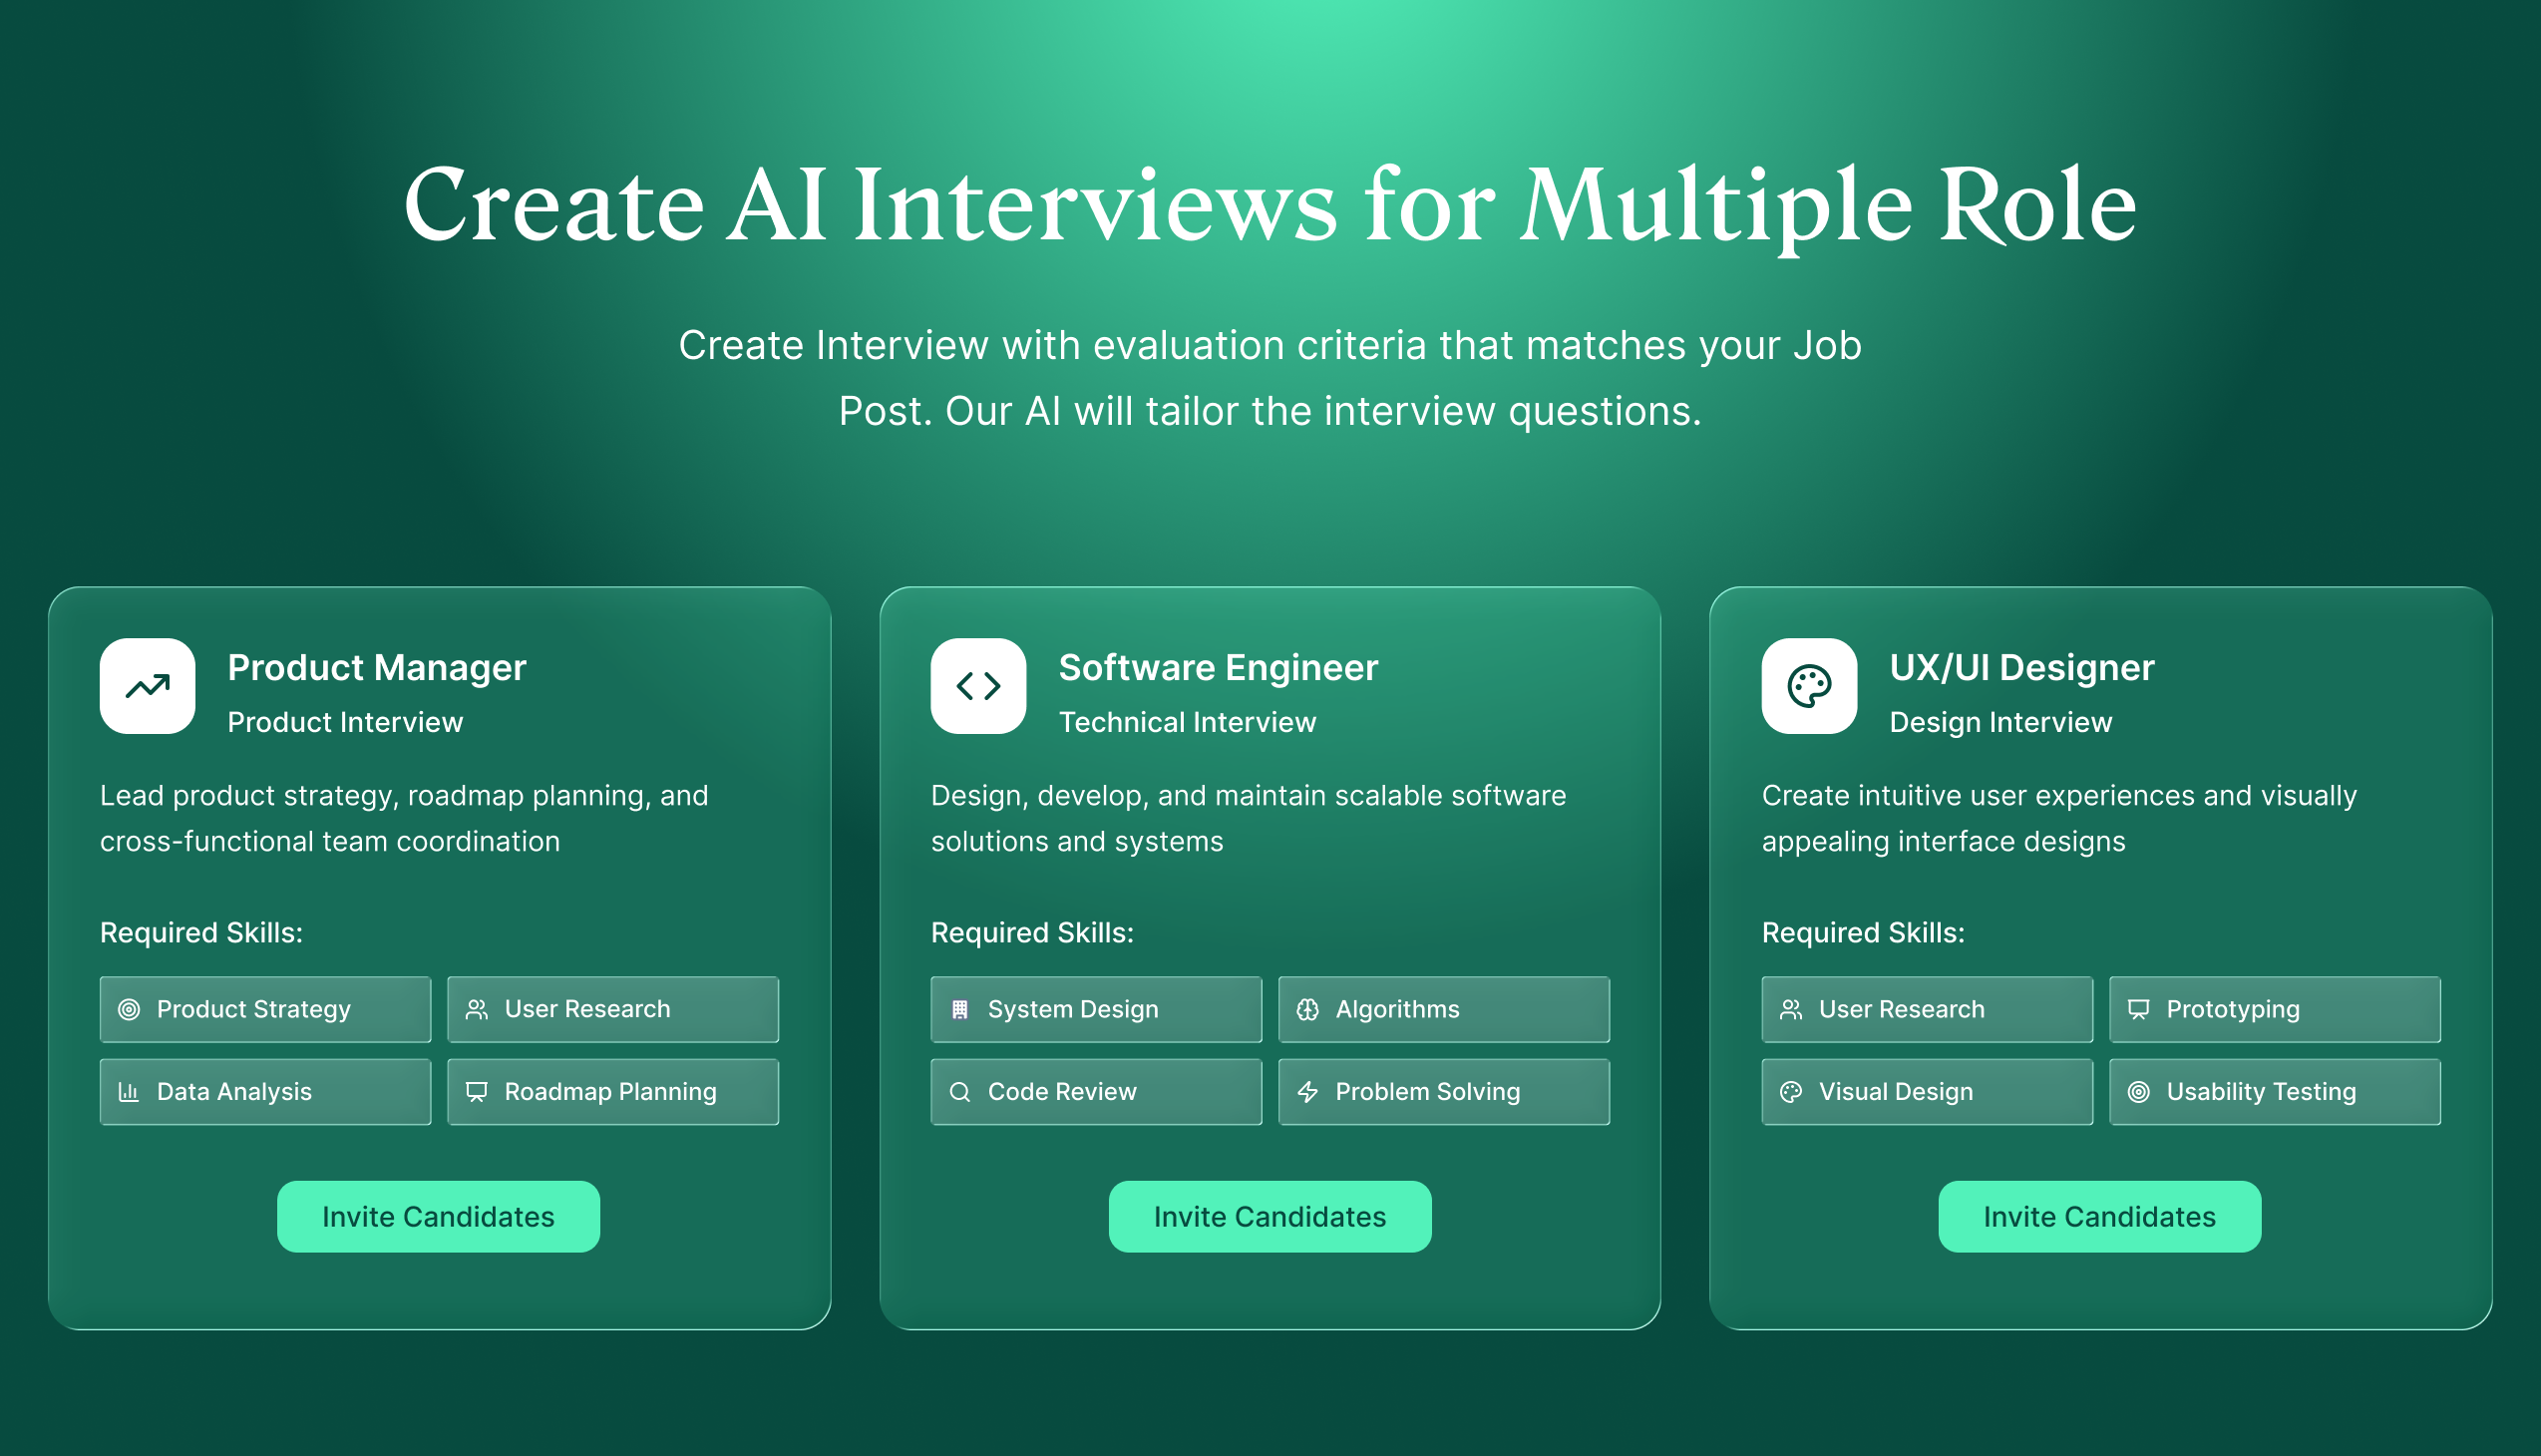Click the Product Manager trending arrow icon
2541x1456 pixels.
148,686
